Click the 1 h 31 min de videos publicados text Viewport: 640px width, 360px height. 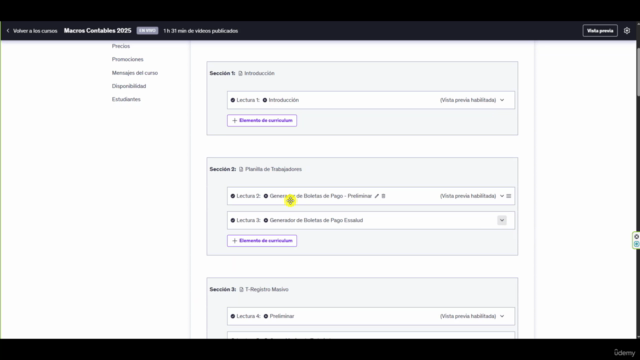(x=200, y=31)
